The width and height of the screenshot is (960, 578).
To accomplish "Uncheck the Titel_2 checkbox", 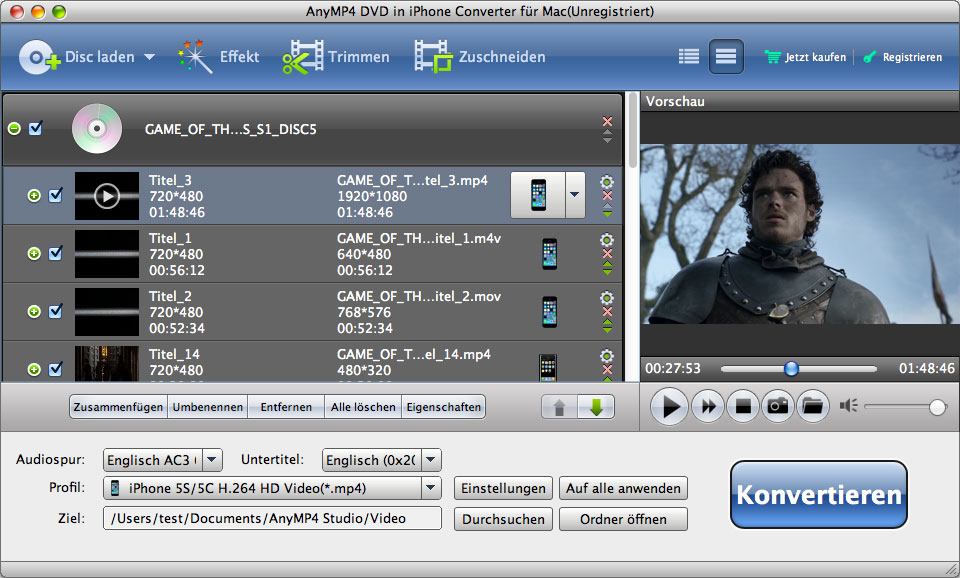I will (56, 312).
